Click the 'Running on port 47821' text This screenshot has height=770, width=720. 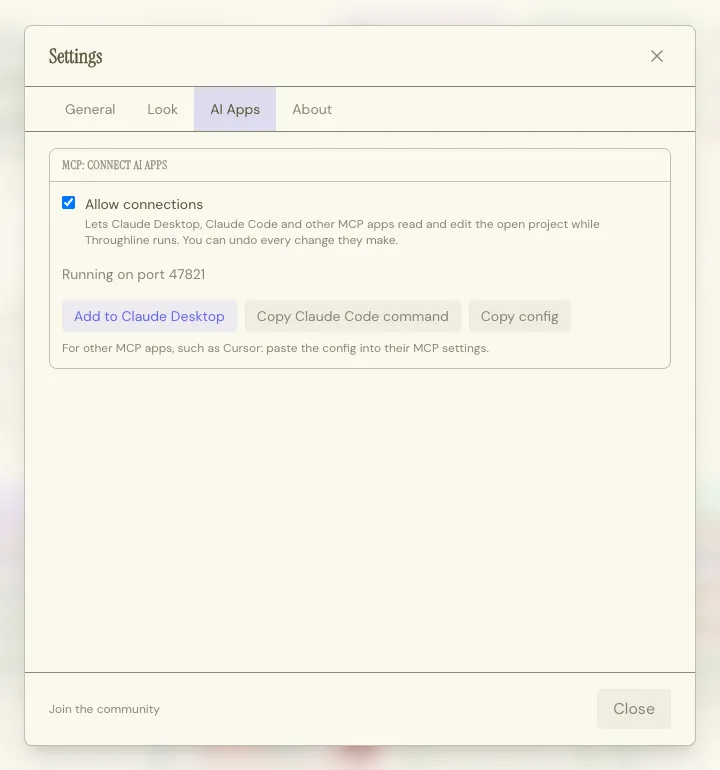tap(134, 274)
